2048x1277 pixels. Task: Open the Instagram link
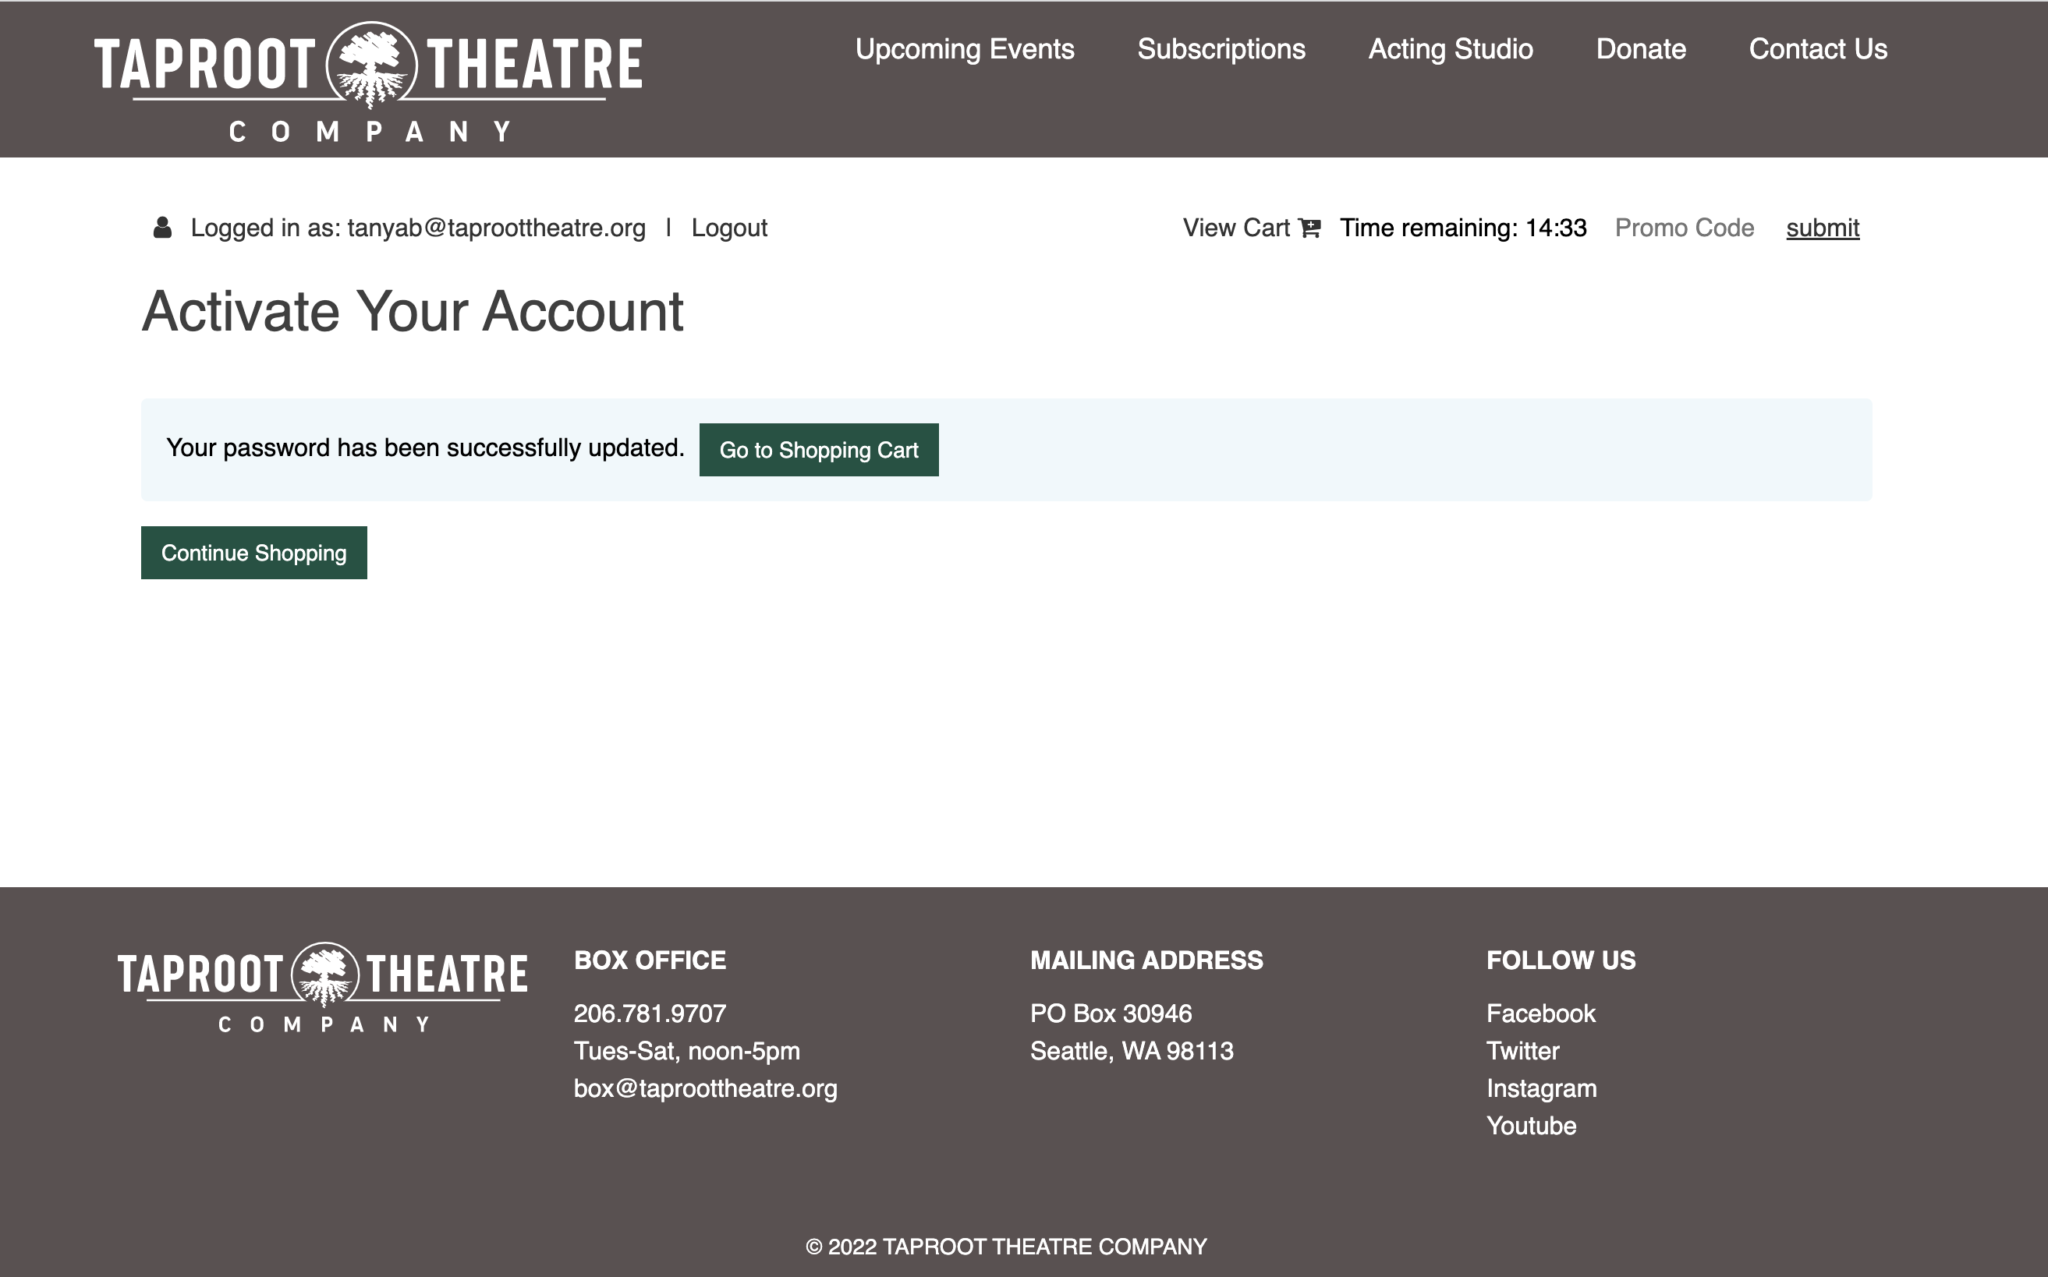click(1541, 1088)
